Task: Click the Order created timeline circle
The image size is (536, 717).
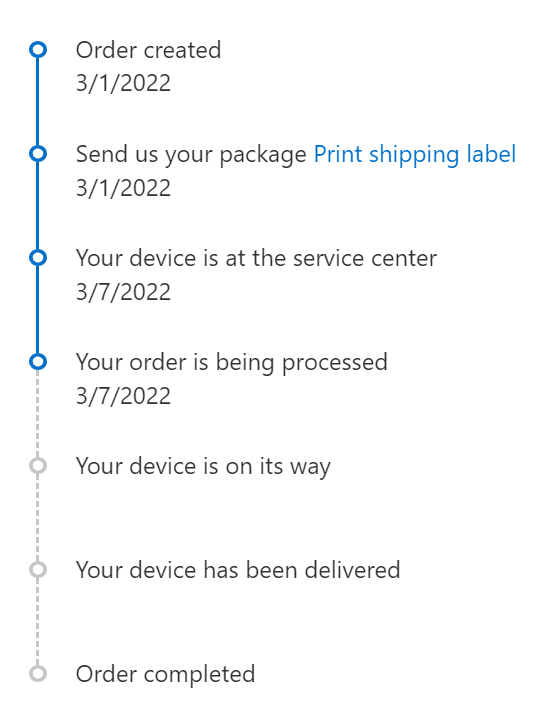Action: click(38, 49)
